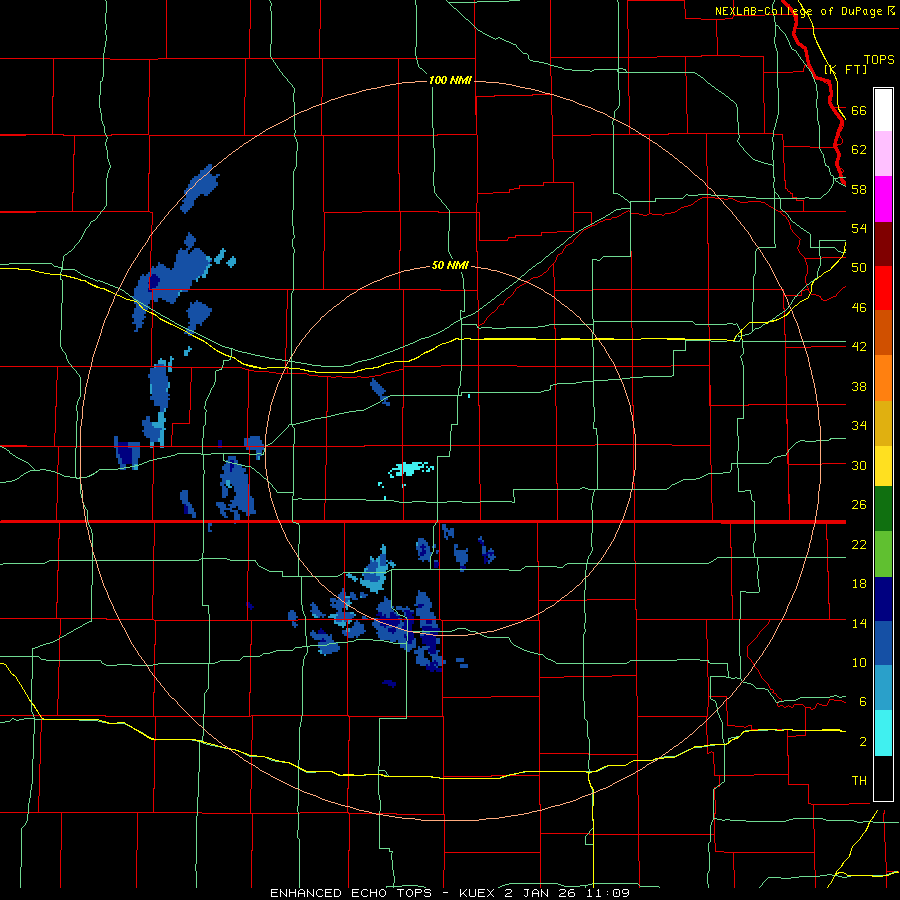Click the navy 14-18 kft color band
This screenshot has width=900, height=900.
click(x=883, y=599)
